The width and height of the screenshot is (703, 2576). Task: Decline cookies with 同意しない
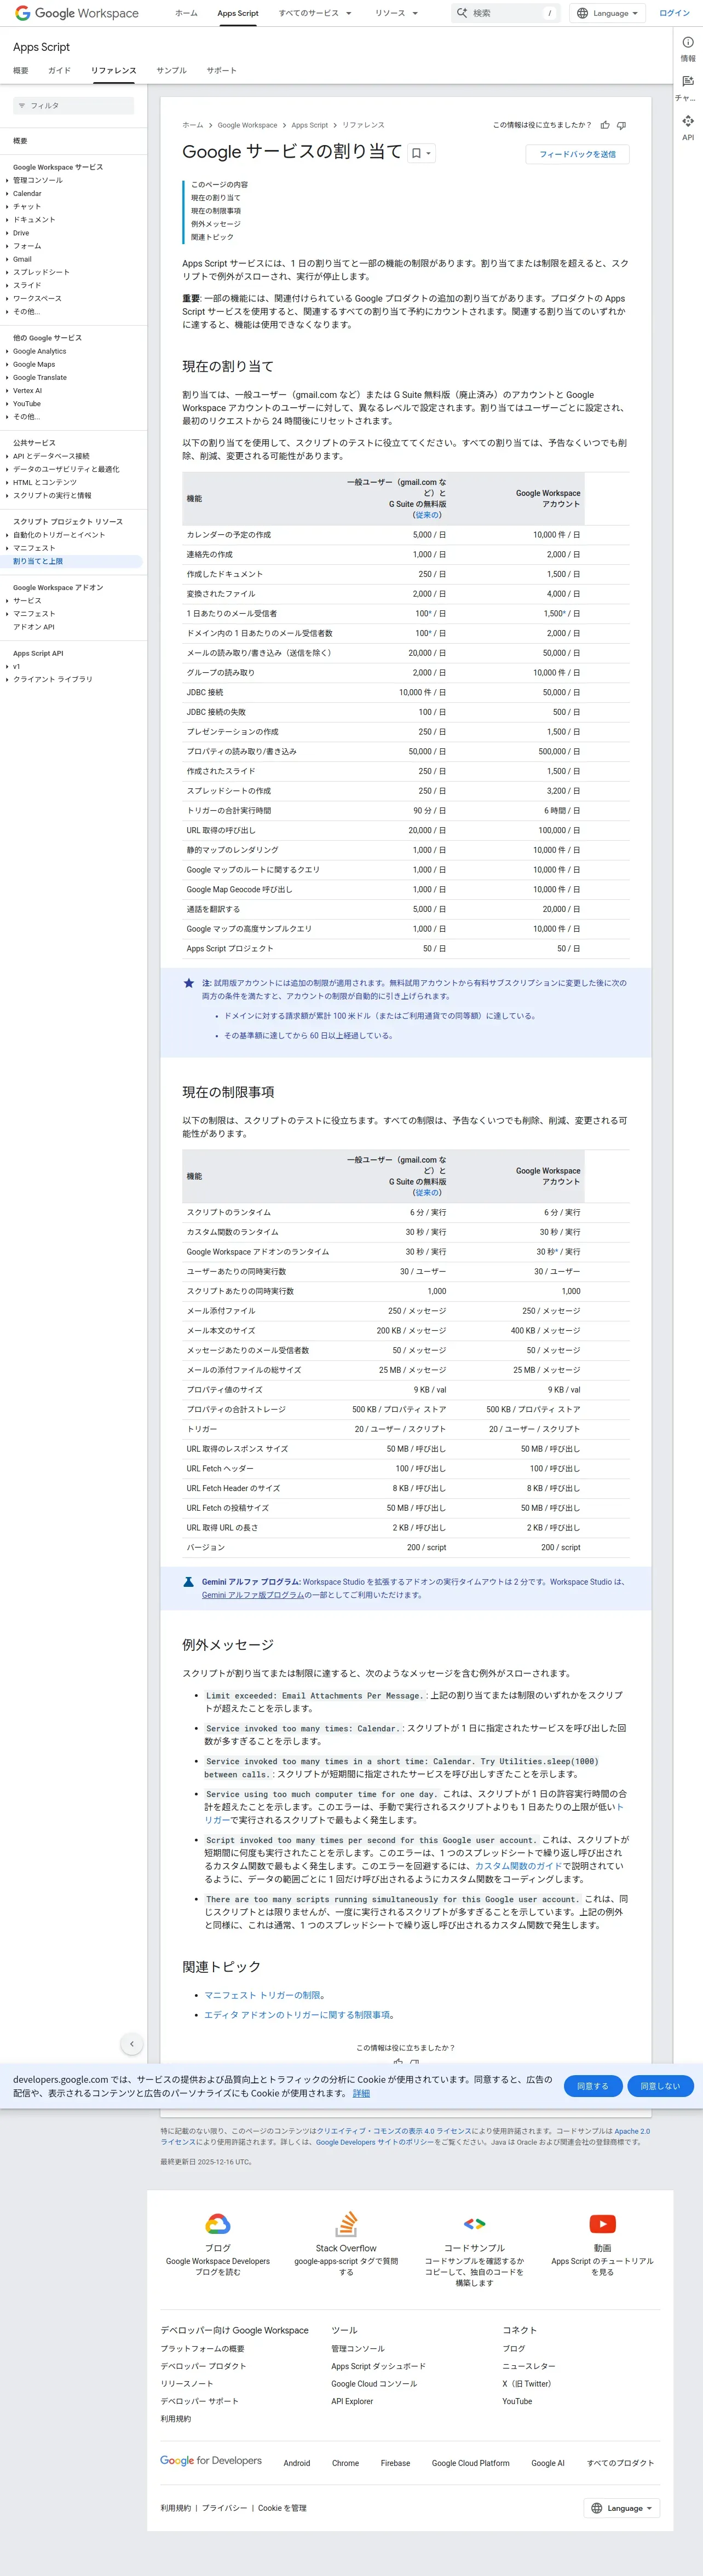click(x=660, y=2086)
